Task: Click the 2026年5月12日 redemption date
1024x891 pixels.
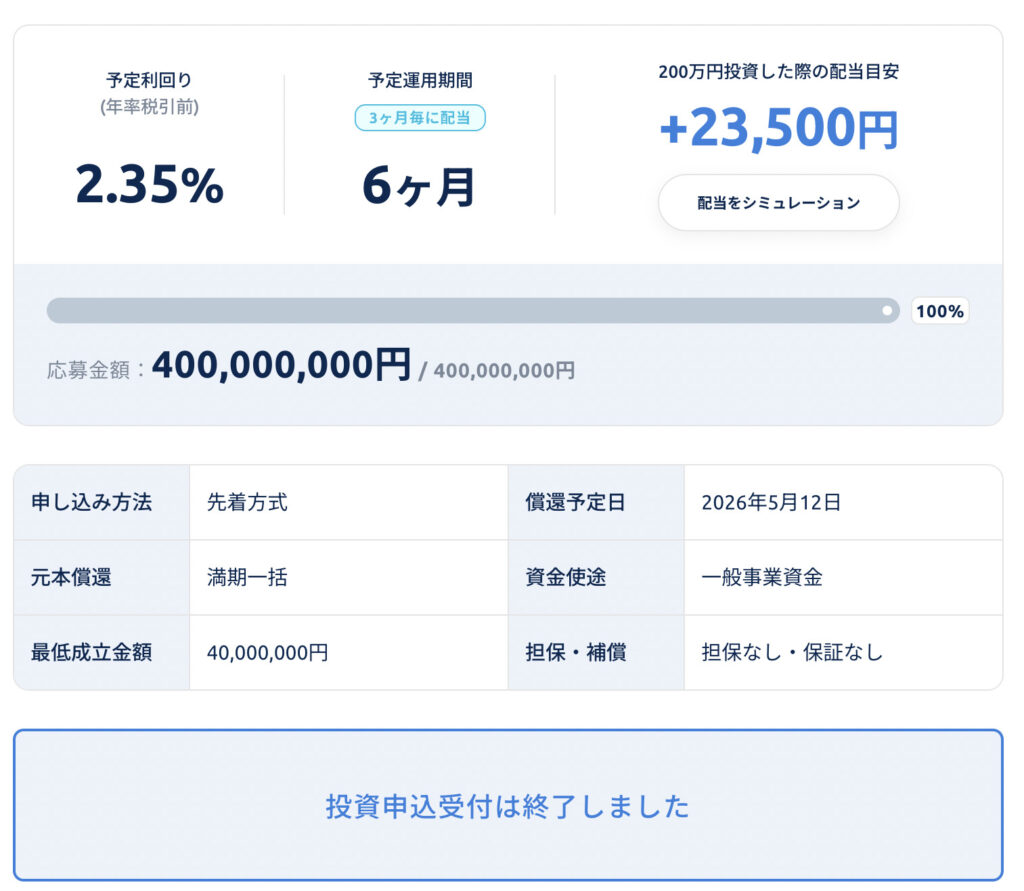Action: pyautogui.click(x=771, y=502)
